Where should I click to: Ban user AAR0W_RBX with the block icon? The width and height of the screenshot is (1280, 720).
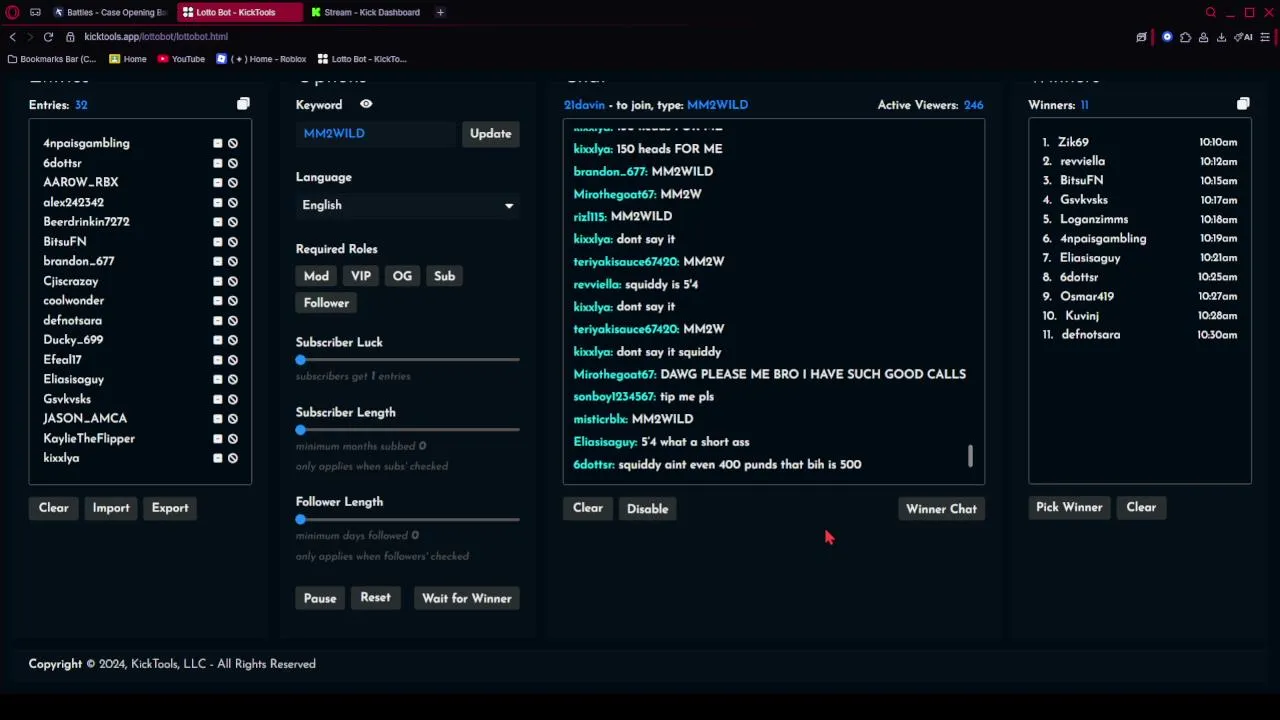(233, 183)
